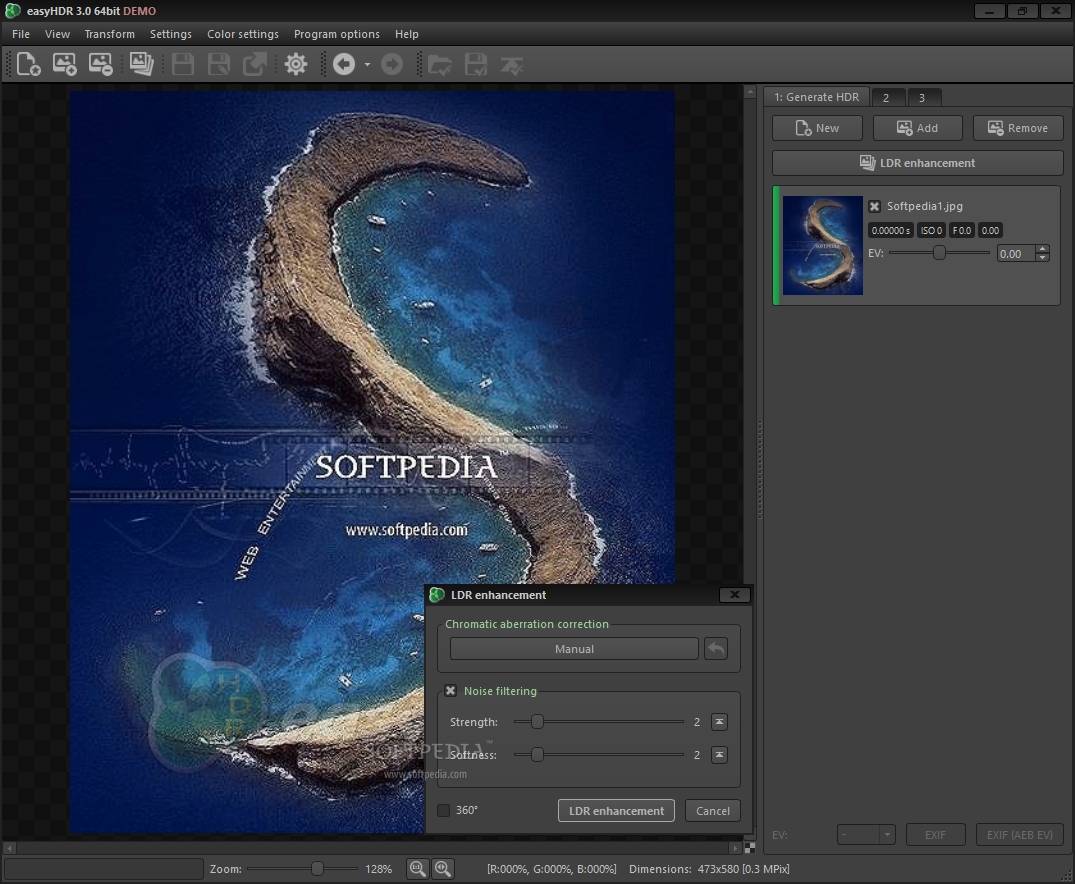
Task: Click the Softpedia1.jpg file name
Action: point(924,206)
